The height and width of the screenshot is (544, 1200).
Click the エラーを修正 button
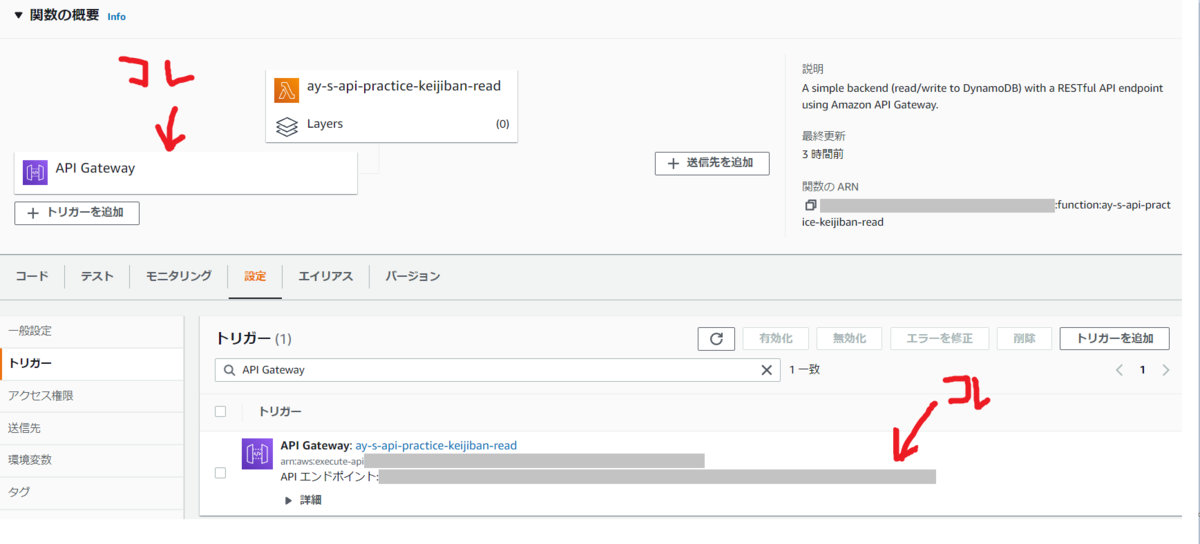click(x=939, y=339)
